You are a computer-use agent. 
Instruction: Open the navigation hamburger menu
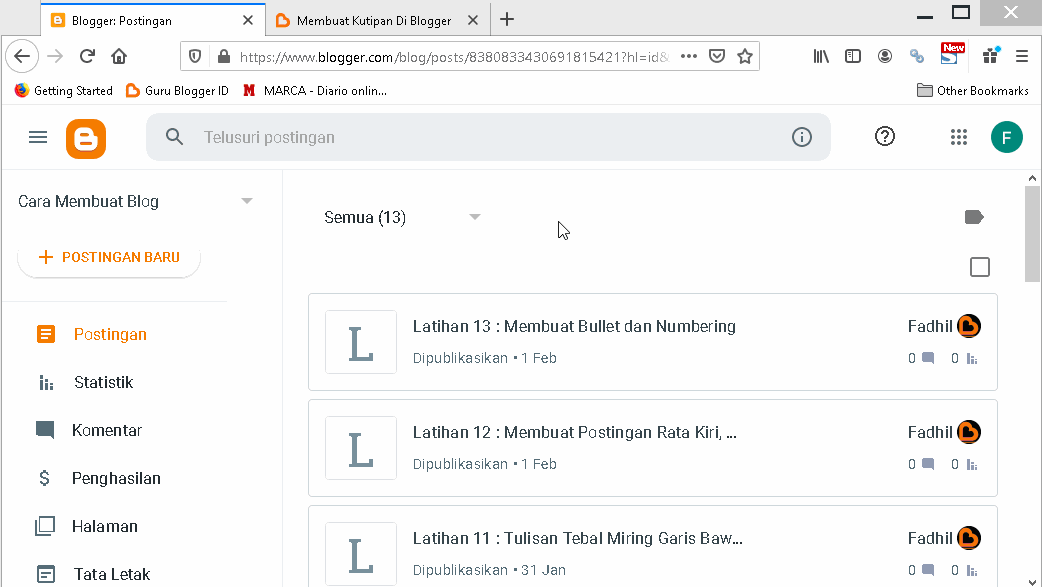coord(38,137)
